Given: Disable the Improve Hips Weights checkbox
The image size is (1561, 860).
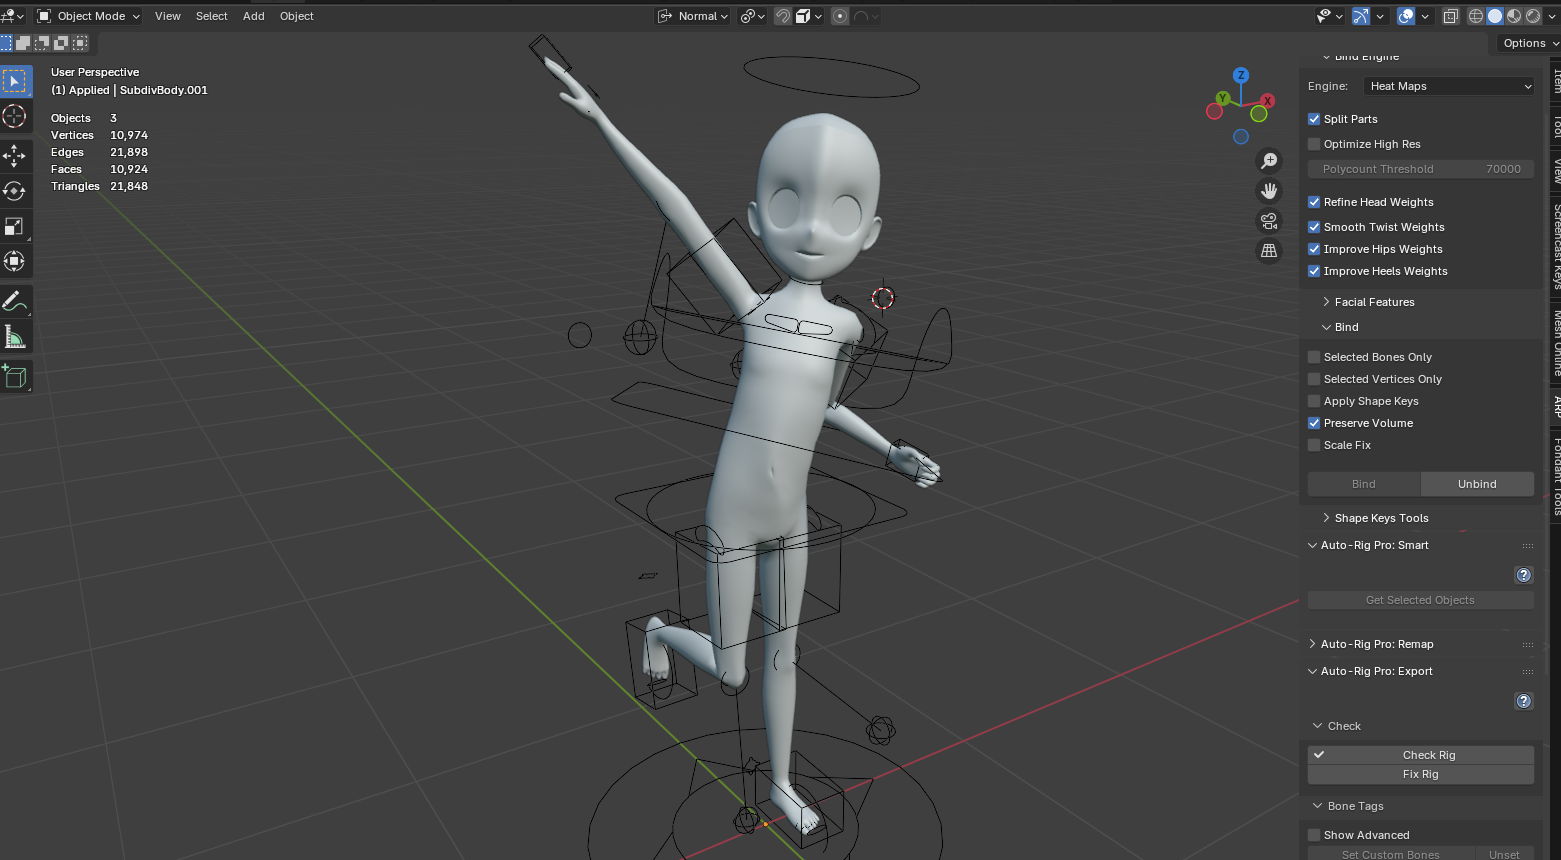Looking at the screenshot, I should (1314, 249).
